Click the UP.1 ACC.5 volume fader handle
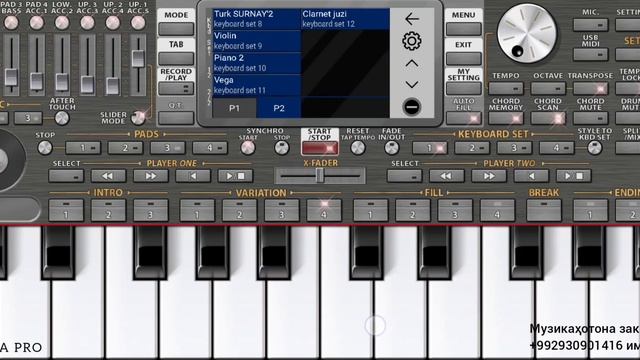The image size is (640, 360). tap(138, 58)
